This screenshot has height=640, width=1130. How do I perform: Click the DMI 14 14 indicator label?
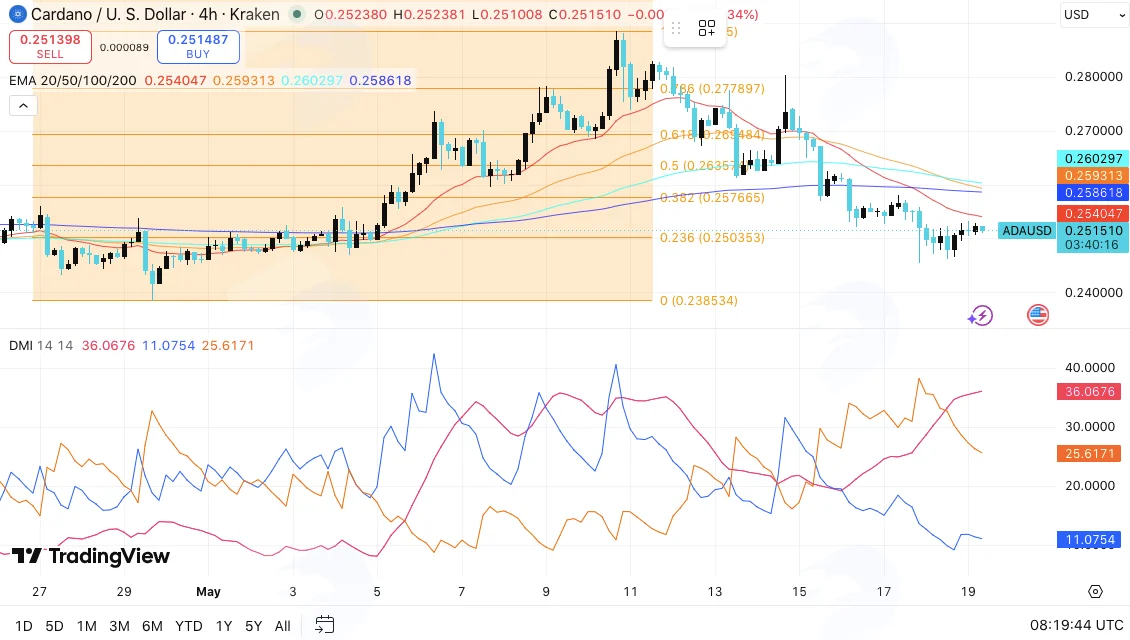click(x=41, y=345)
